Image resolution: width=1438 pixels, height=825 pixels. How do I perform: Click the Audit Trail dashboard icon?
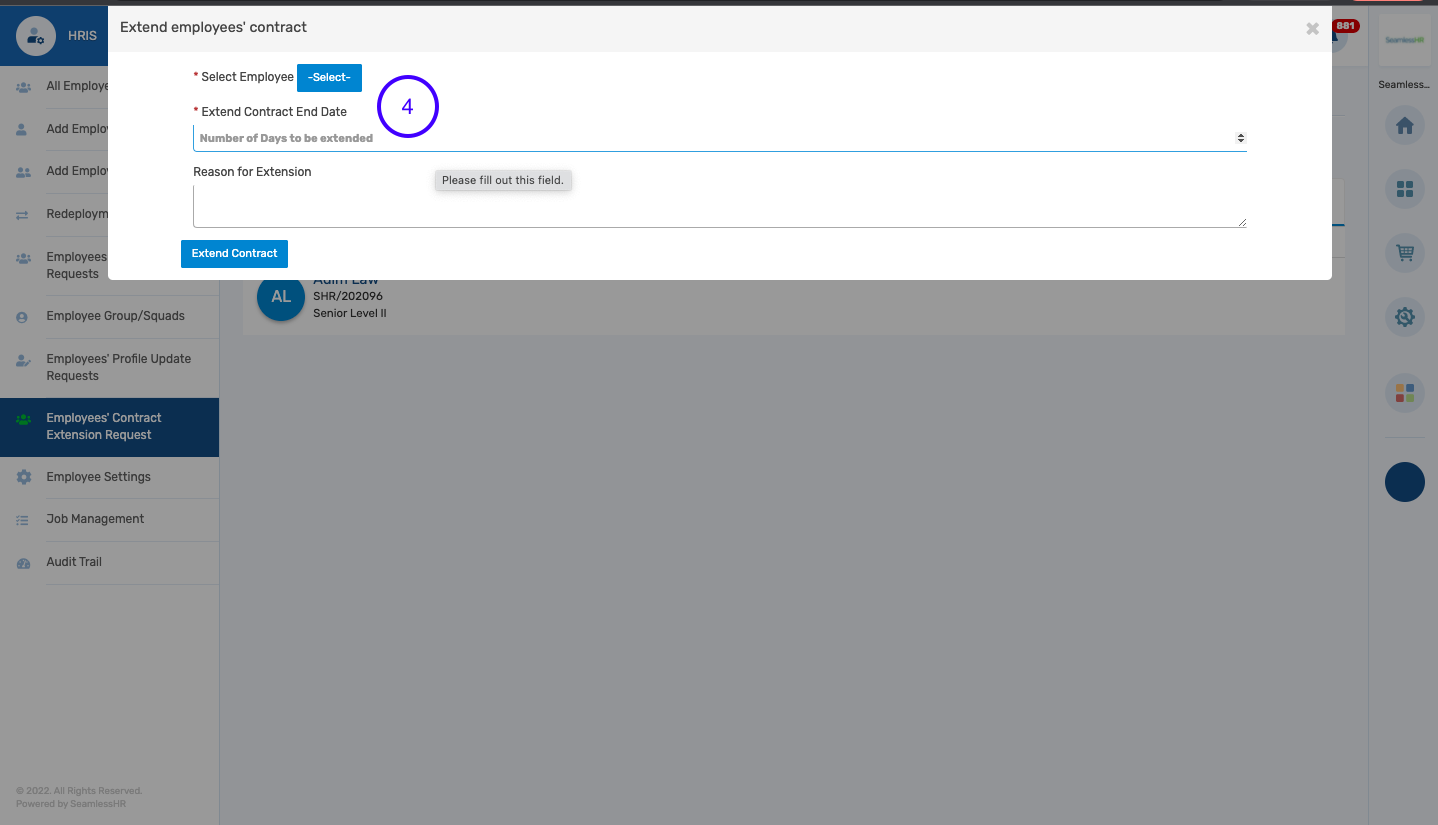(23, 563)
